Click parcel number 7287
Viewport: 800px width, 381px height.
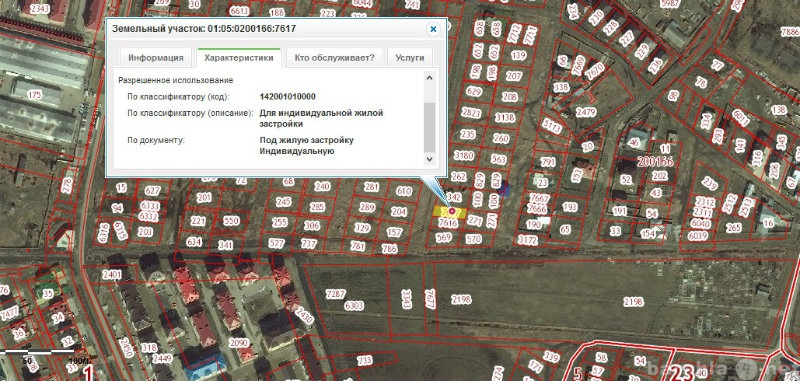click(336, 294)
